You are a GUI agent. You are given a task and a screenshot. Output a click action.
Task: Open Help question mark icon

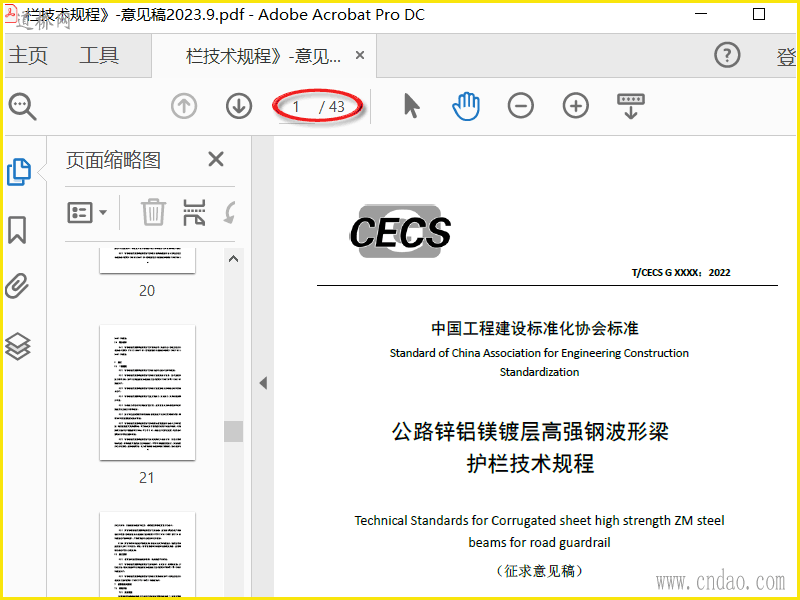click(x=727, y=55)
